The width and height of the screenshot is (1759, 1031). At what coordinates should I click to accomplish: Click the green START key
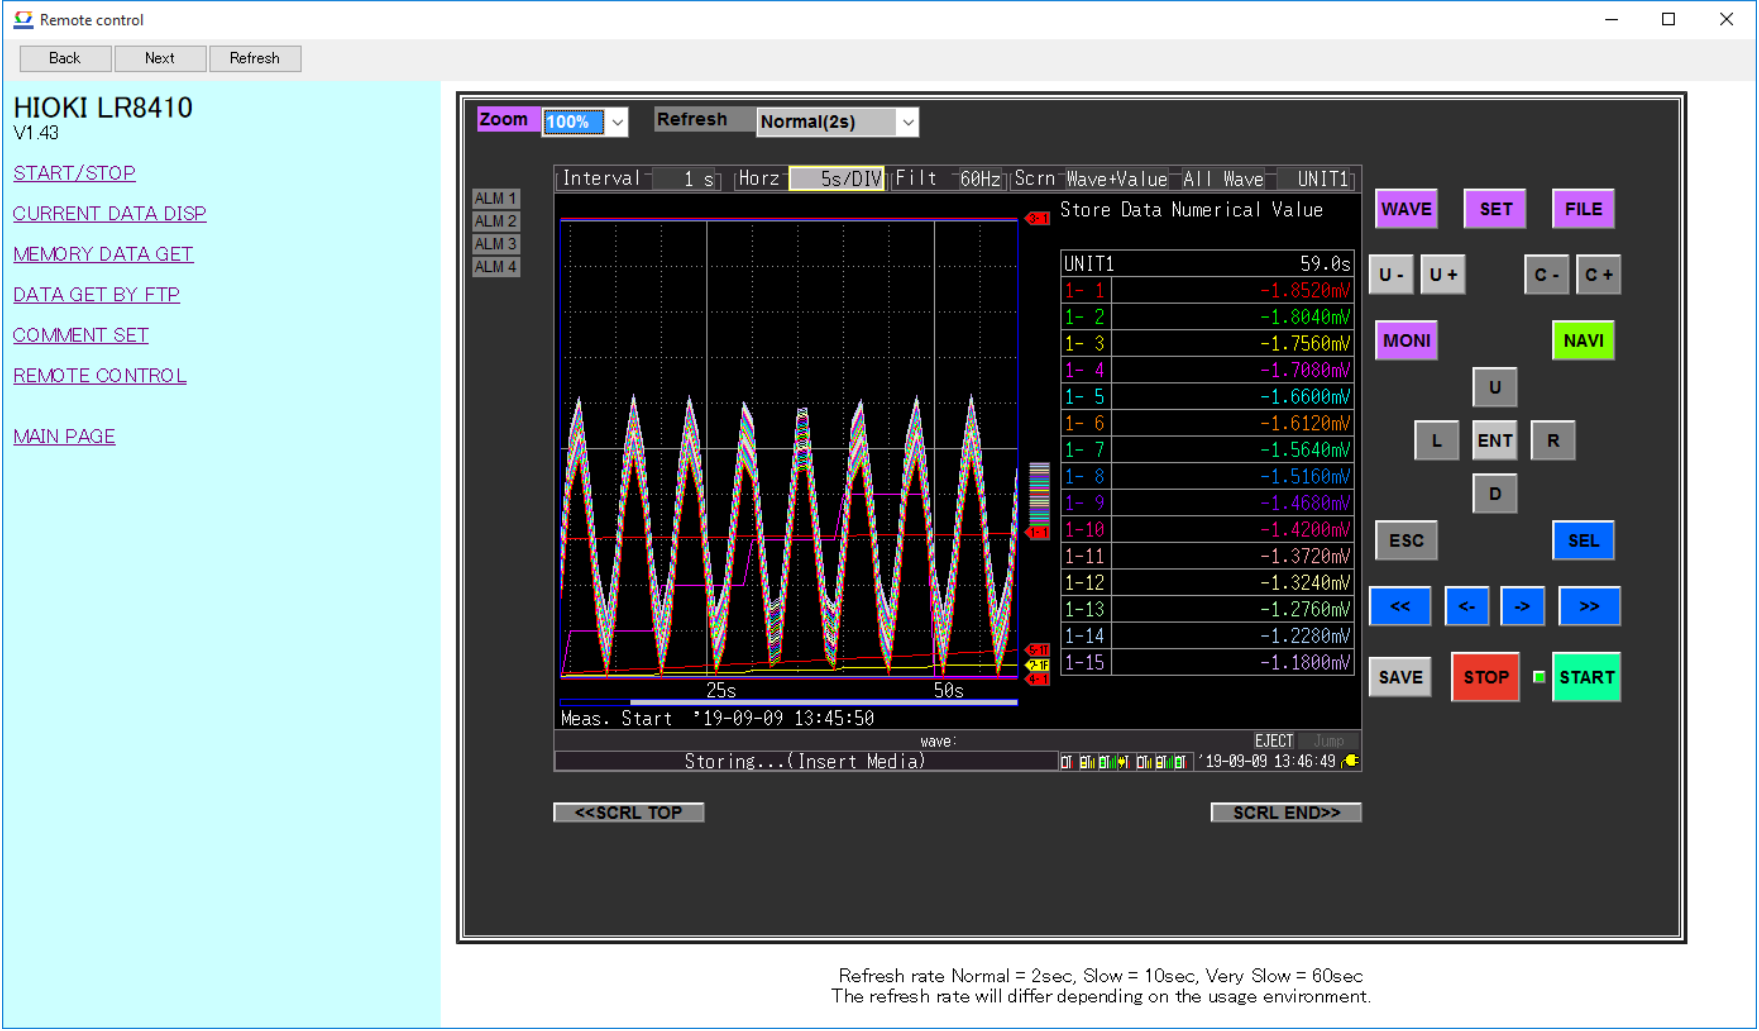click(x=1587, y=677)
